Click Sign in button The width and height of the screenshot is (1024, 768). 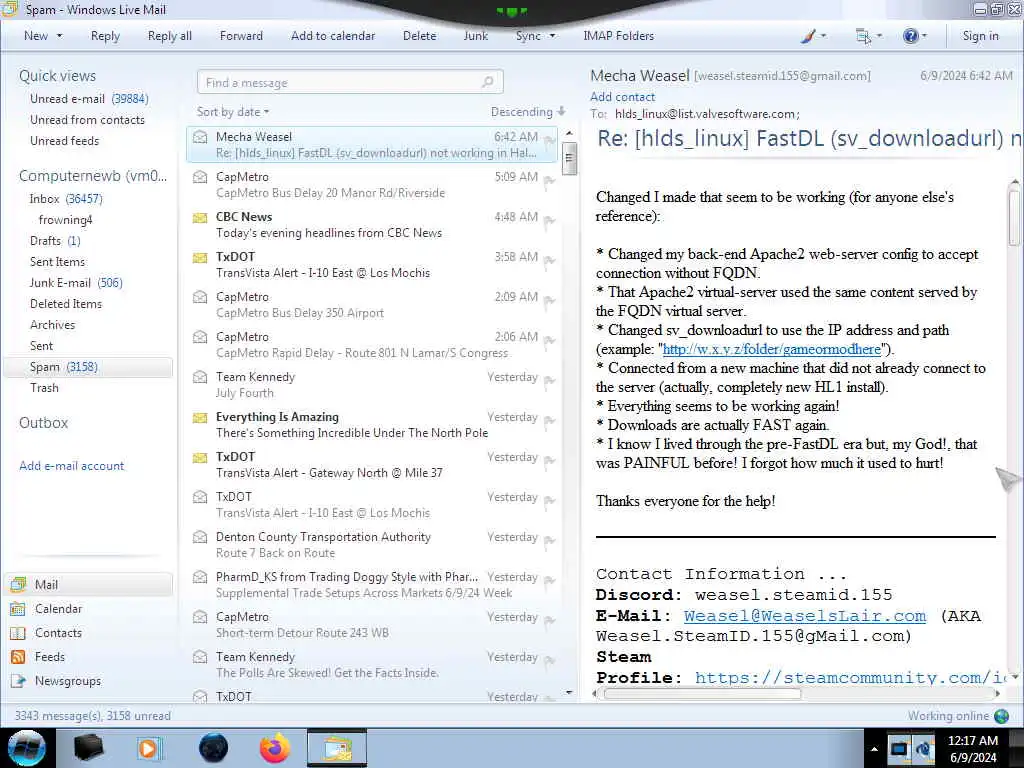pyautogui.click(x=980, y=37)
